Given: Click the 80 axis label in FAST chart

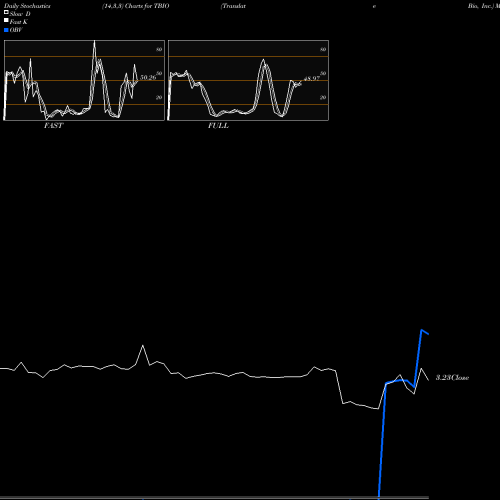Looking at the screenshot, I should tap(159, 49).
